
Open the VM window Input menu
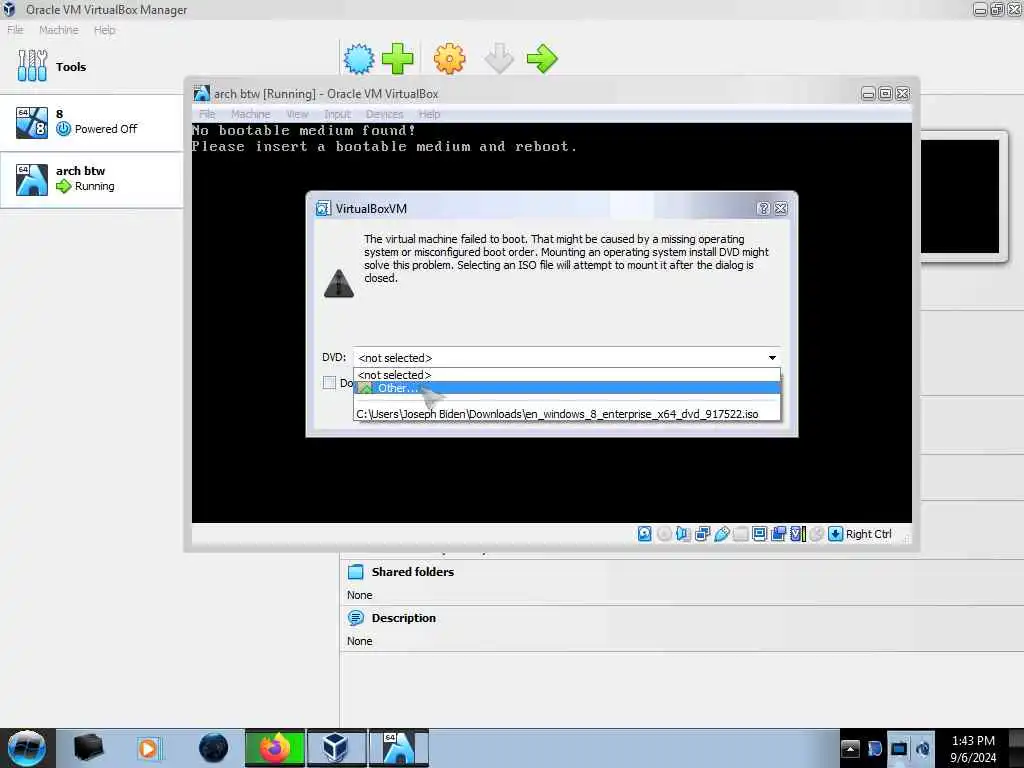pyautogui.click(x=338, y=114)
